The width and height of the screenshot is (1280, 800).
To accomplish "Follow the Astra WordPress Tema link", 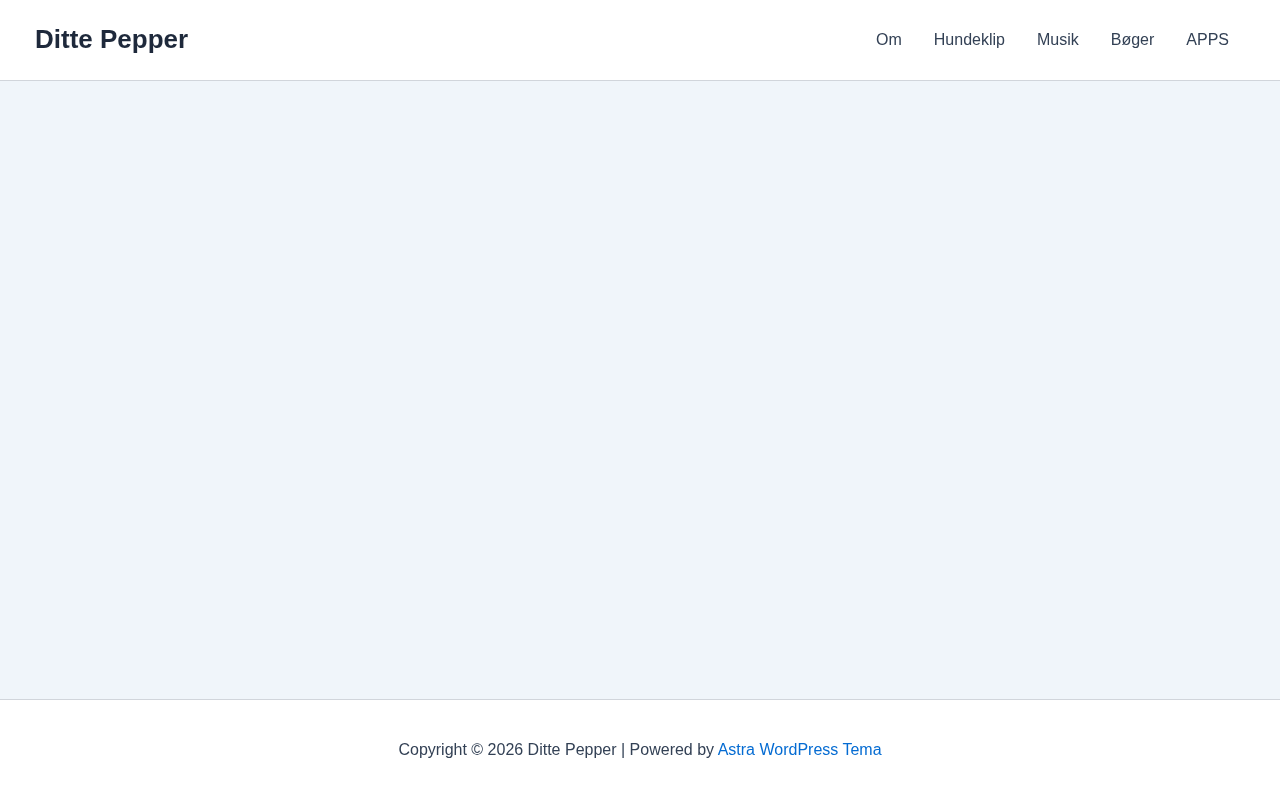I will click(799, 750).
